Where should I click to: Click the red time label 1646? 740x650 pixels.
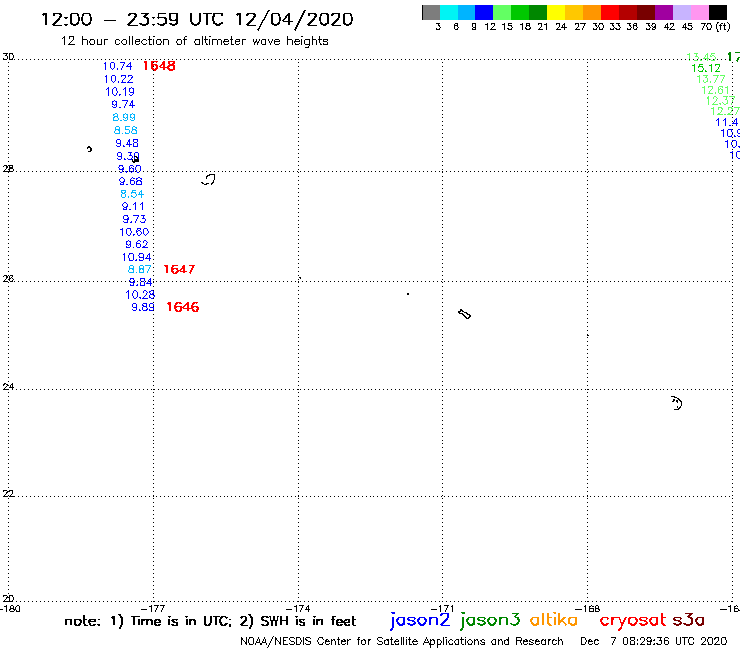(183, 307)
